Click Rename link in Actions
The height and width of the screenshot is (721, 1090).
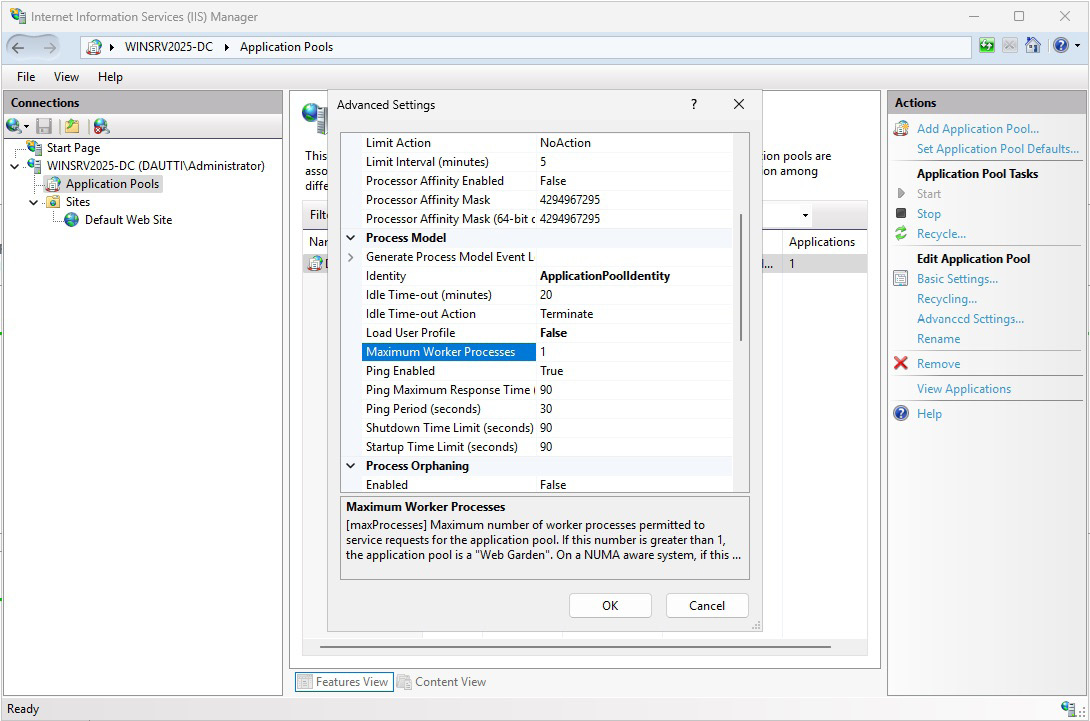coord(938,339)
